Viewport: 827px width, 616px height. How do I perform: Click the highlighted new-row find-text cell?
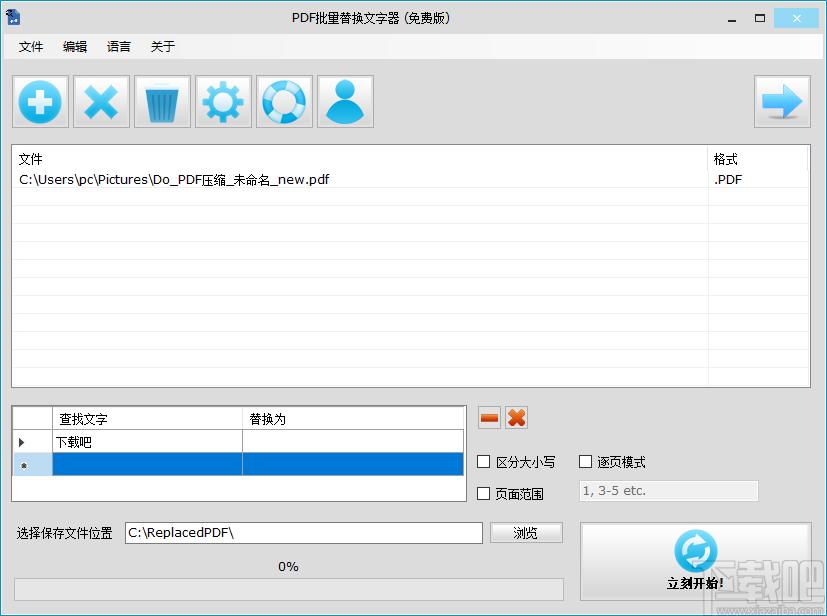pyautogui.click(x=147, y=464)
